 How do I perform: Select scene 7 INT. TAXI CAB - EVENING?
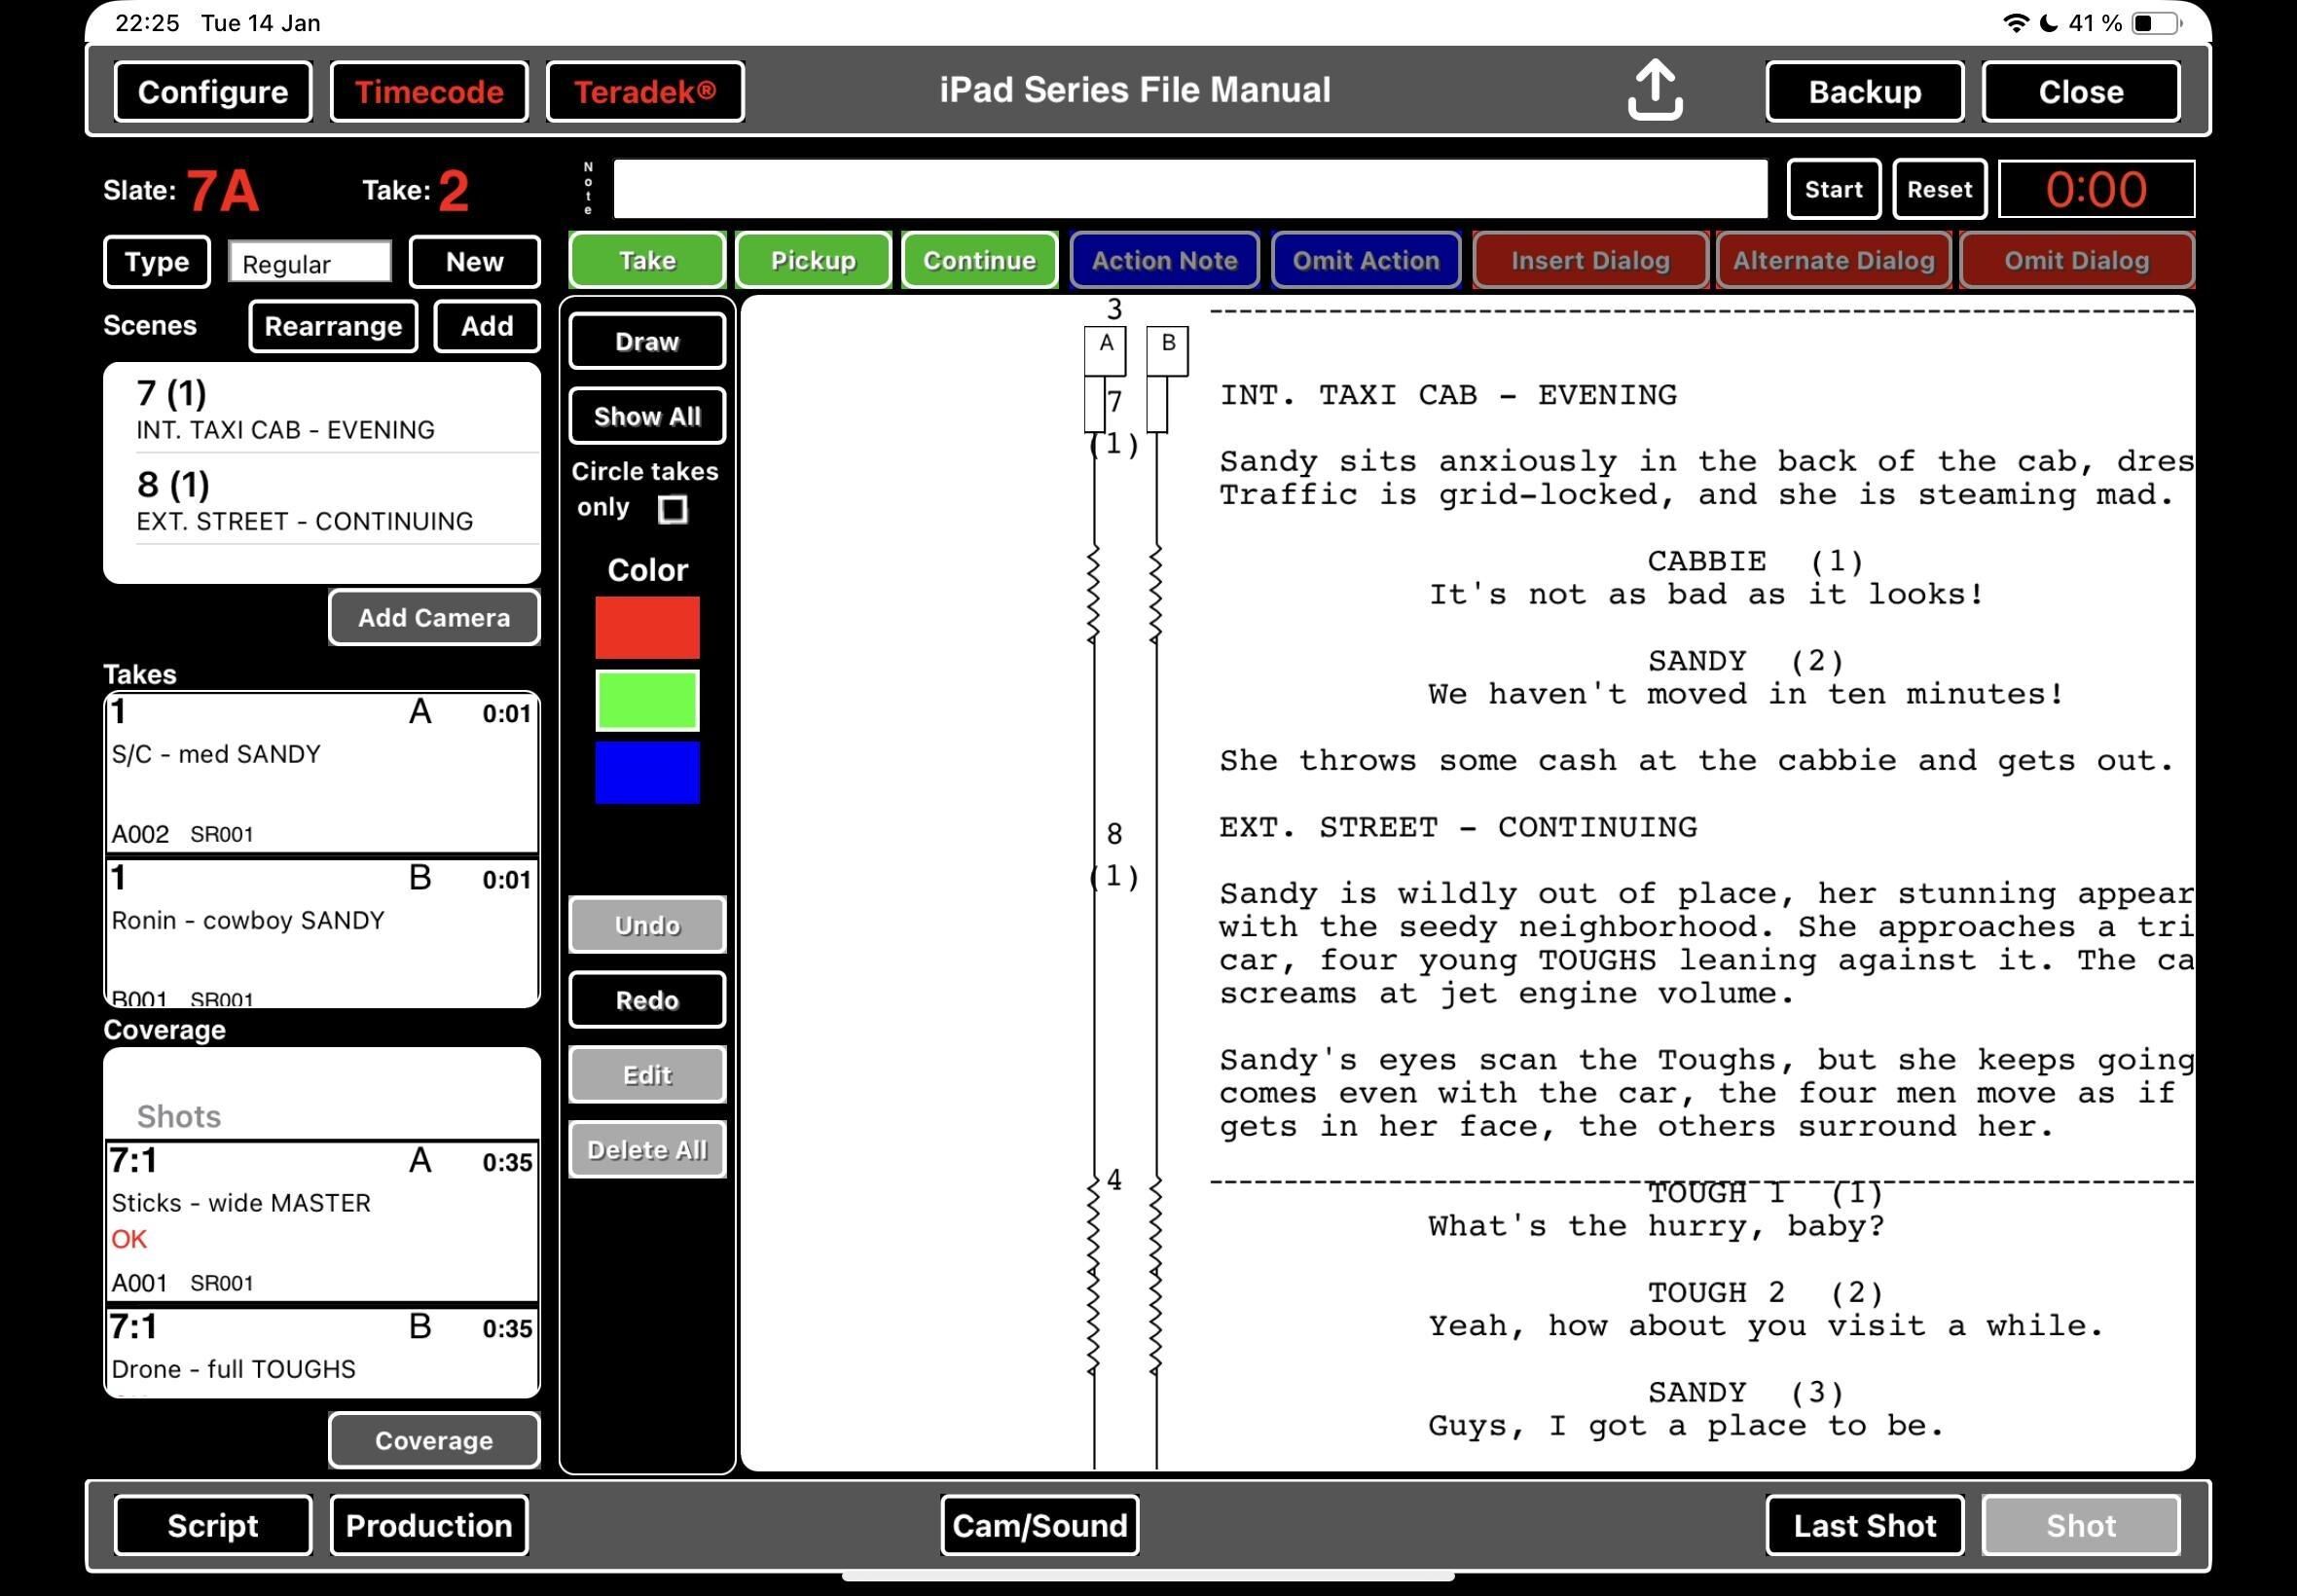point(320,410)
